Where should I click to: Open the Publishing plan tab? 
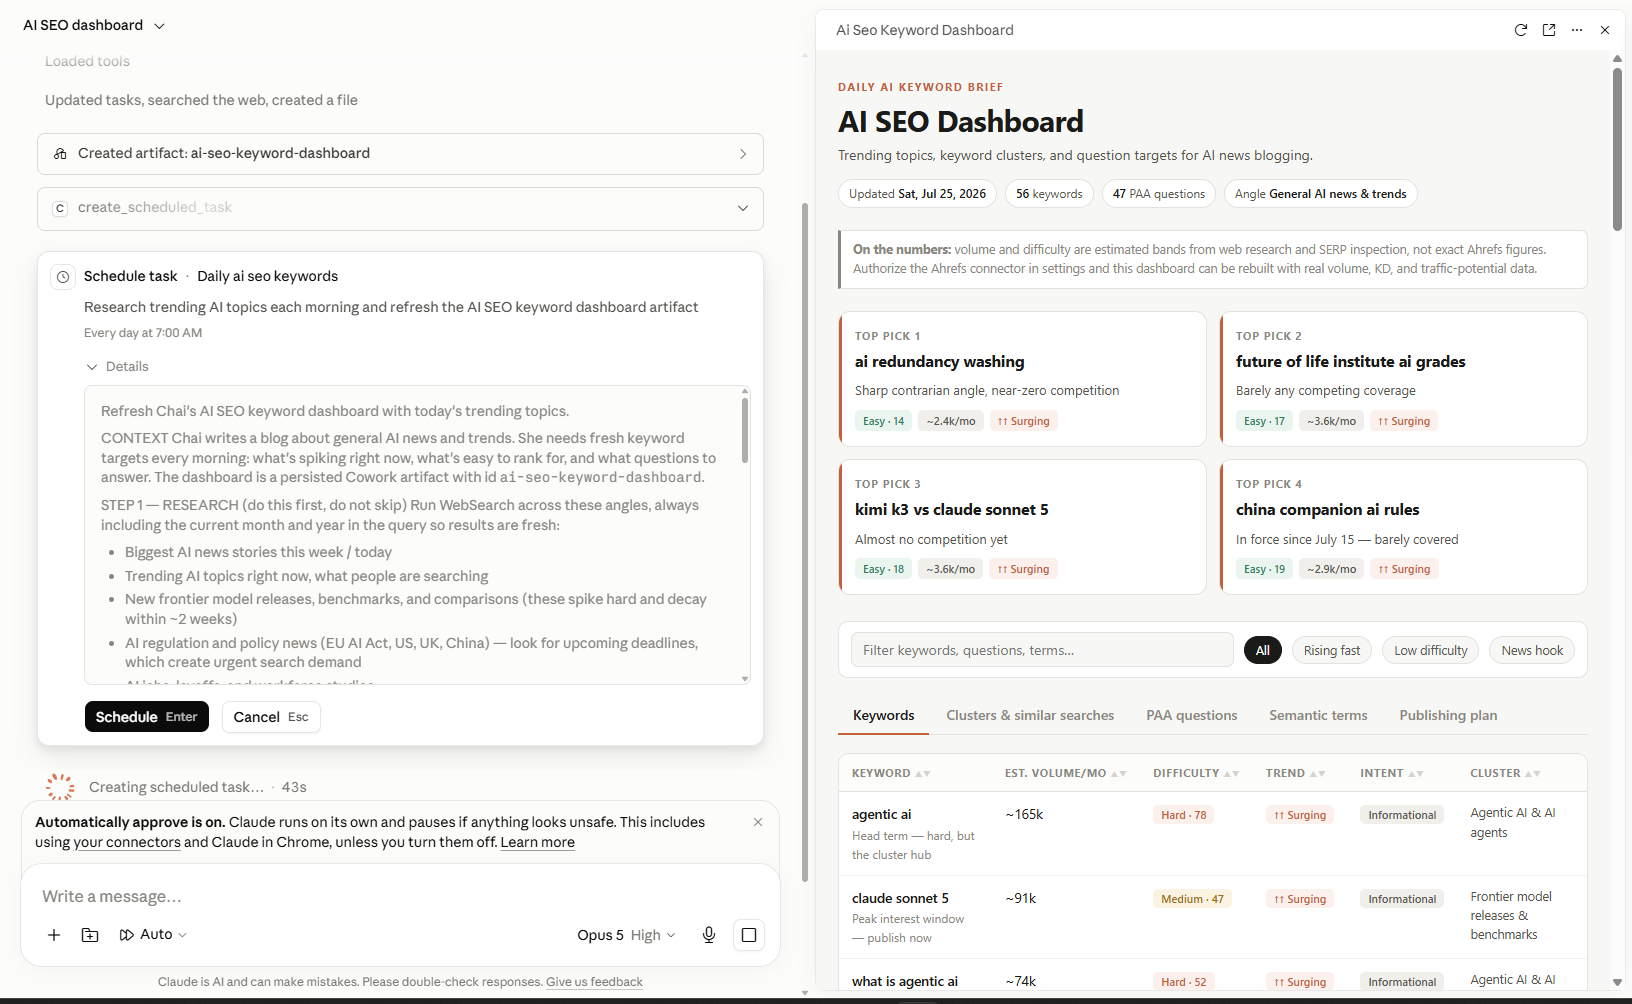[1448, 716]
